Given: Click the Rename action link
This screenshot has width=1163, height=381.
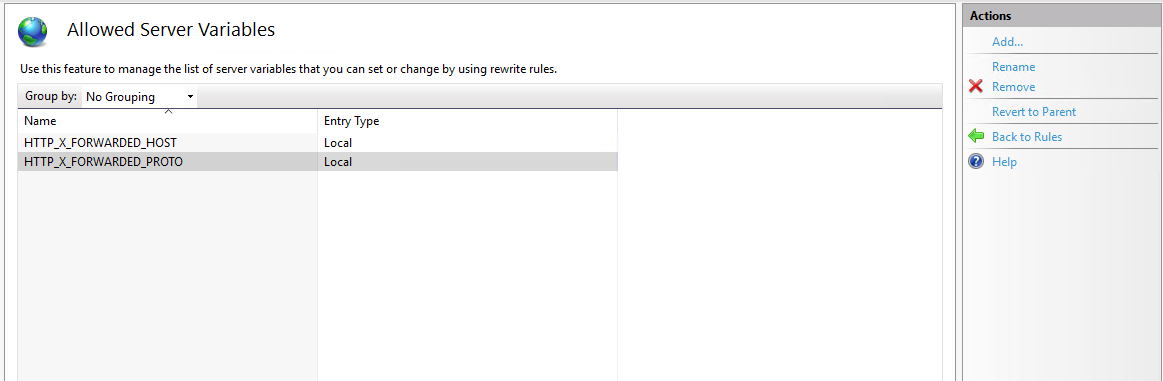Looking at the screenshot, I should [x=1013, y=67].
